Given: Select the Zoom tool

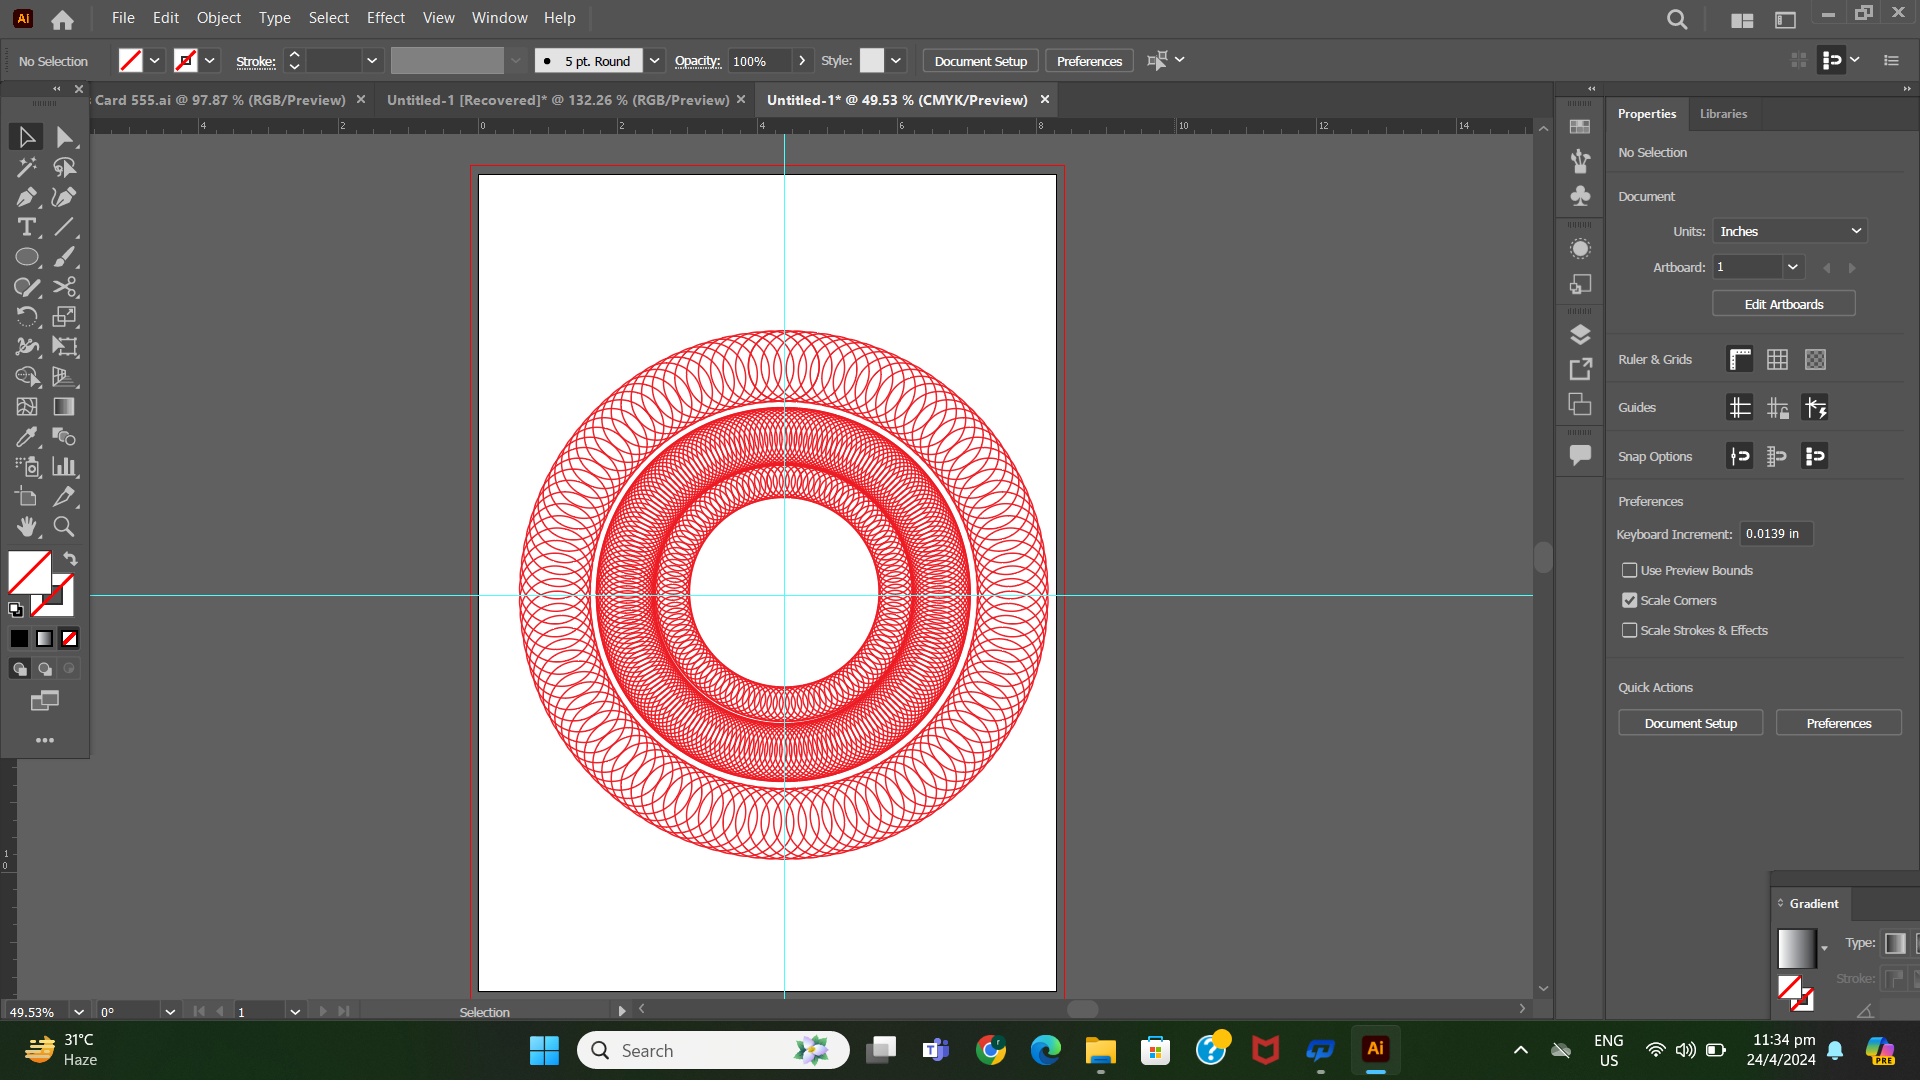Looking at the screenshot, I should 64,527.
